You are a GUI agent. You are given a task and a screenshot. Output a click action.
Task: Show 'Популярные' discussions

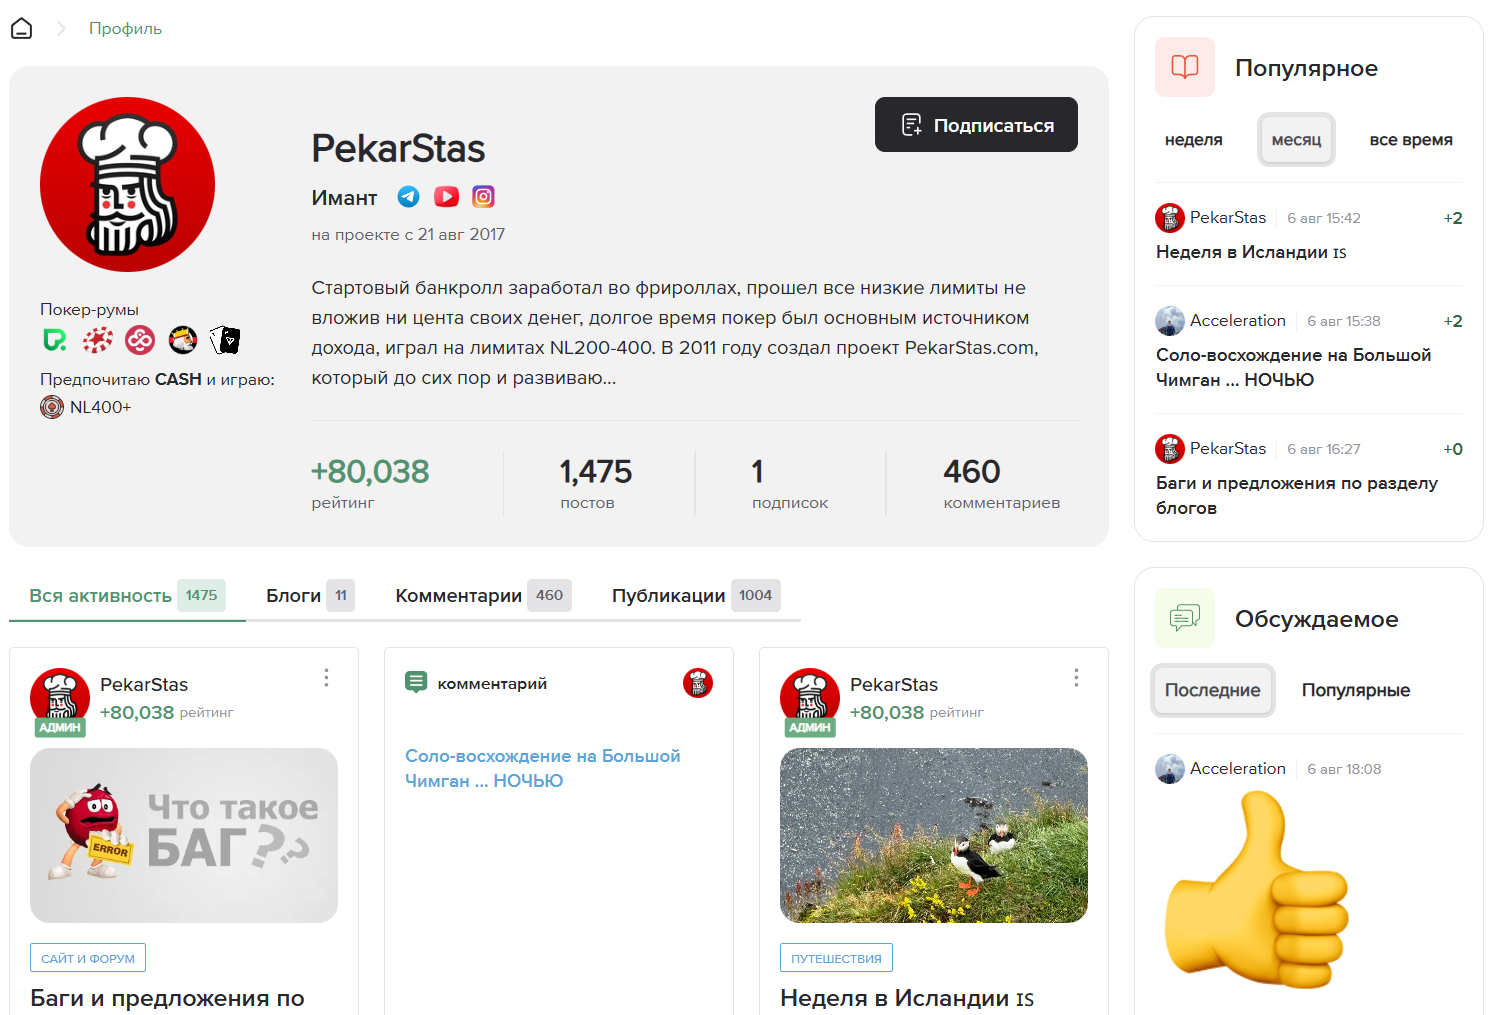coord(1355,690)
